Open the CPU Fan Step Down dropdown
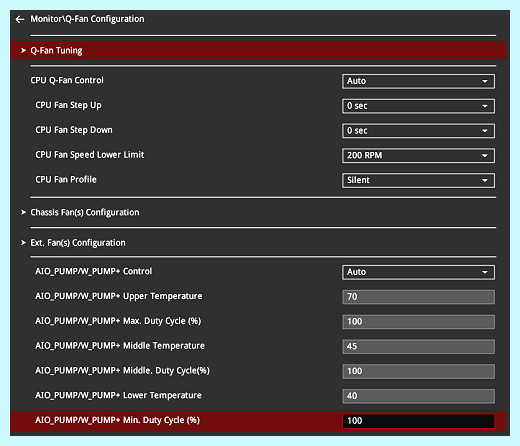Image resolution: width=520 pixels, height=446 pixels. (x=418, y=131)
